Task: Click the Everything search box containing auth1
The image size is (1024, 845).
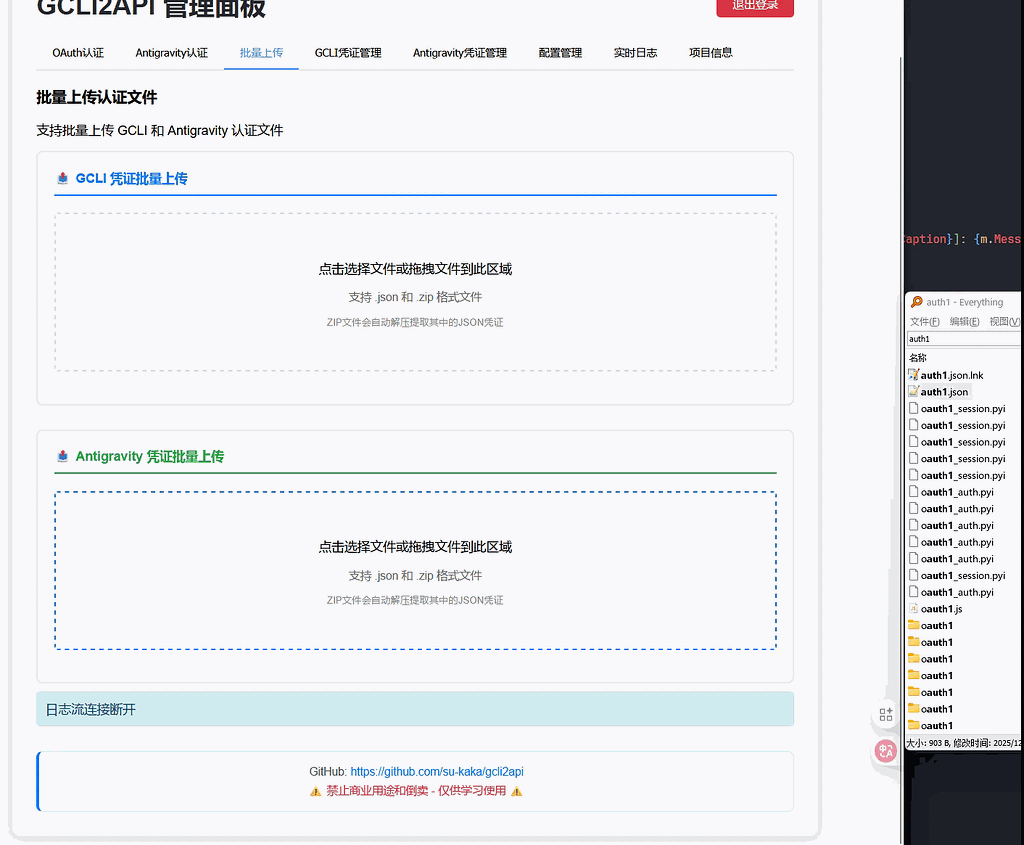Action: [x=964, y=338]
